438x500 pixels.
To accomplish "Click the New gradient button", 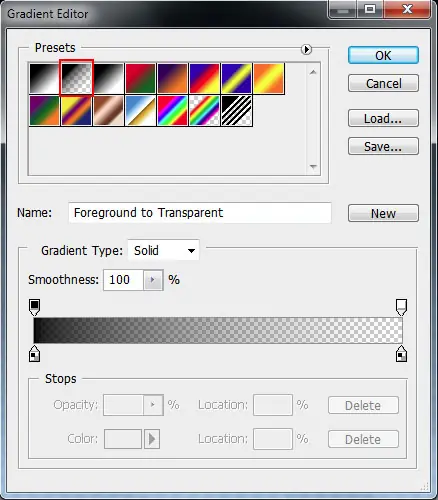I will tap(383, 213).
